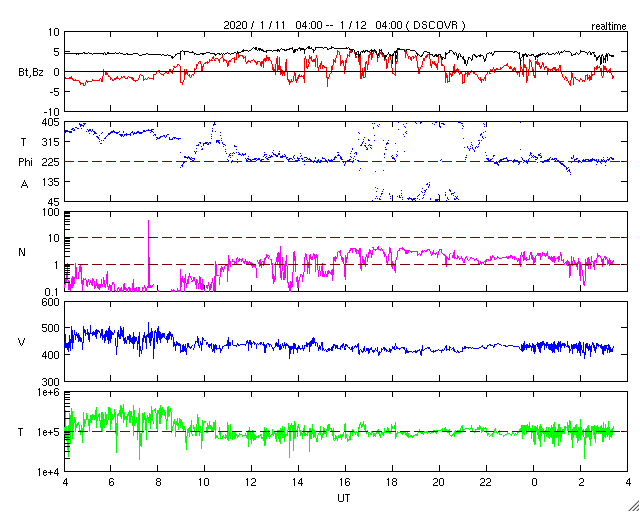Click the 'Bt,Bz' axis label
The width and height of the screenshot is (640, 512).
pos(31,73)
